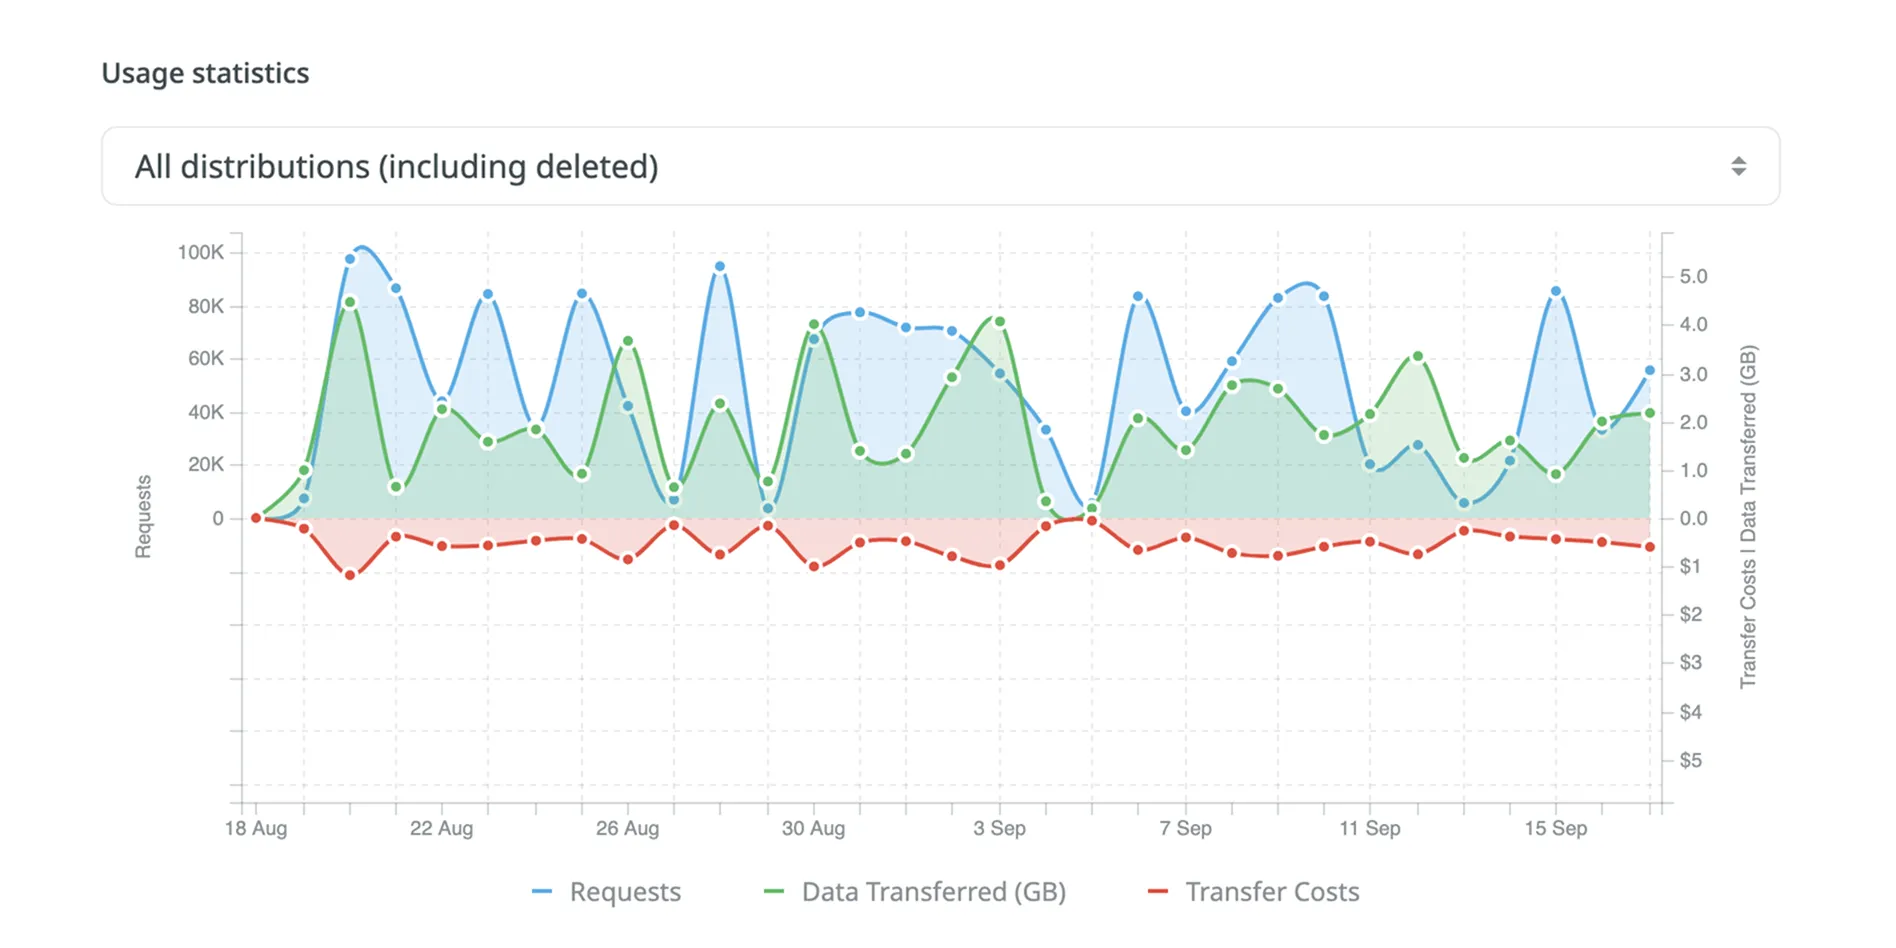Screen dimensions: 1896x948
Task: Select the peak Requests data point near 20 Aug
Action: [349, 259]
